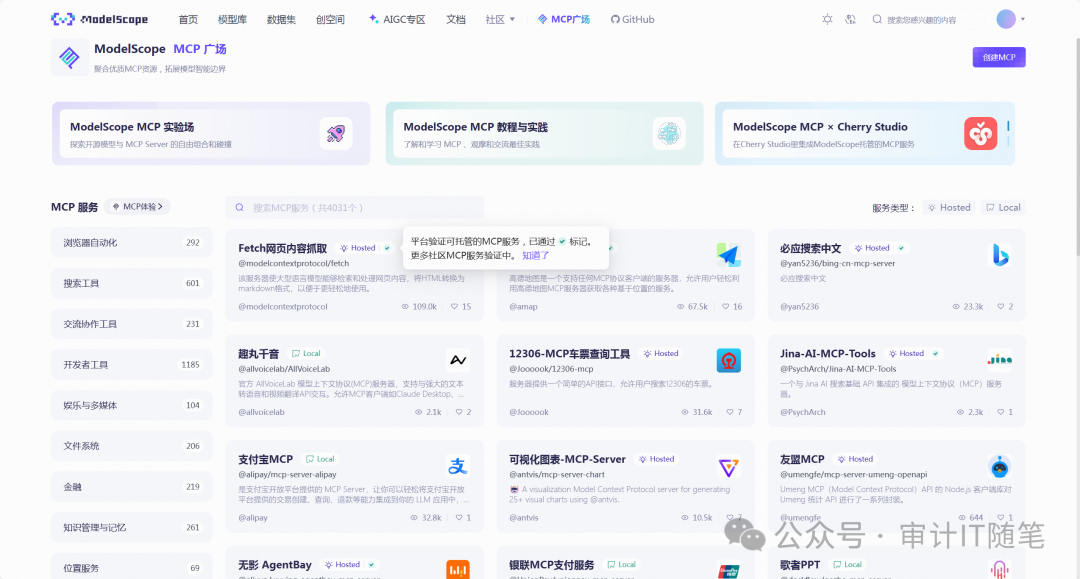Click the 12306 railway logo icon
This screenshot has width=1080, height=579.
(728, 360)
